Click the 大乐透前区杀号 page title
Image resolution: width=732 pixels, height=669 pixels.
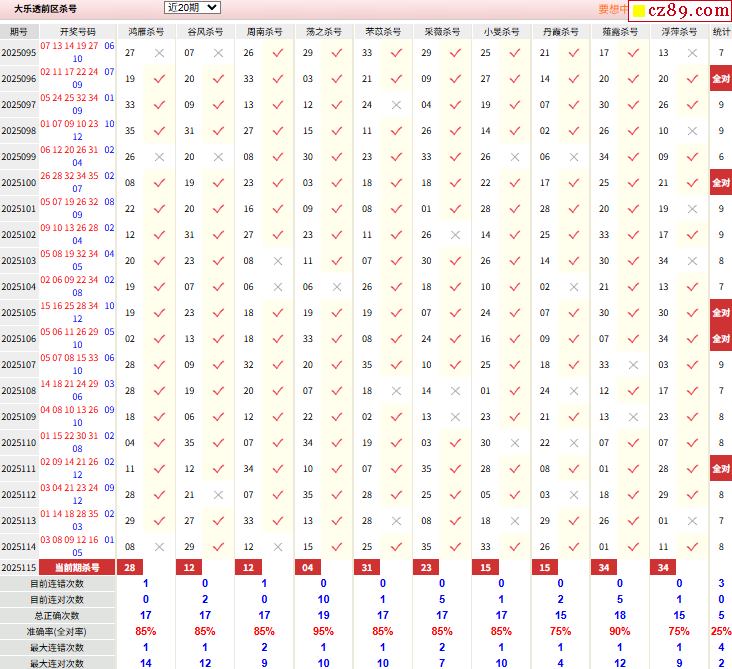pos(44,9)
